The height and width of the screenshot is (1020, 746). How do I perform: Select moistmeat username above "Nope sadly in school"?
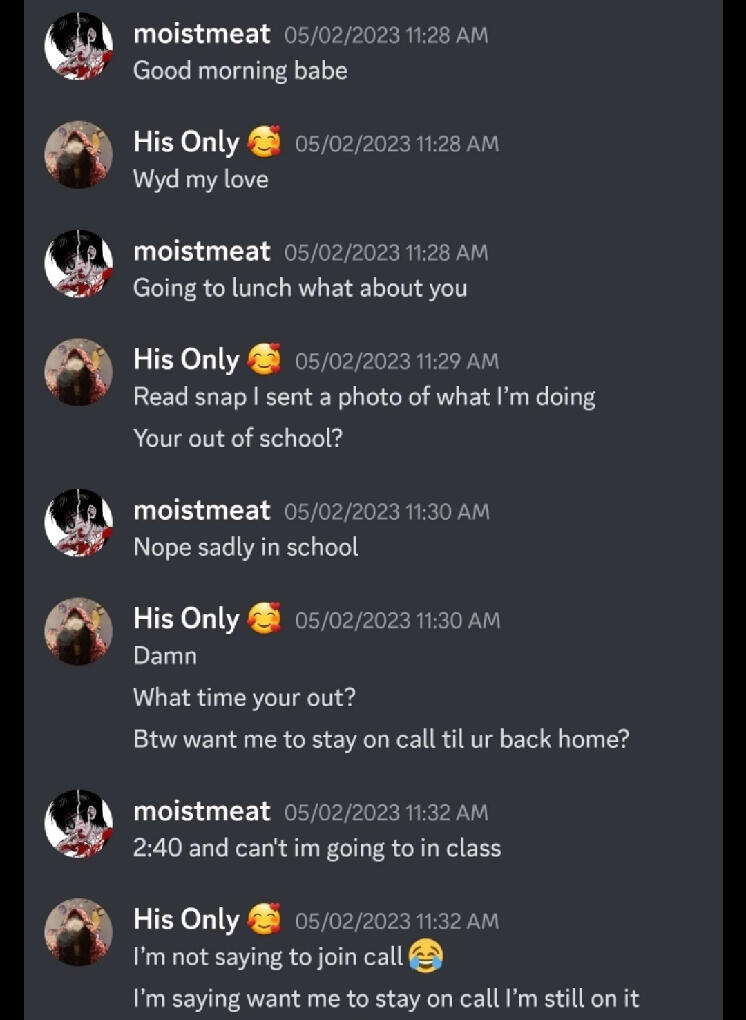202,511
